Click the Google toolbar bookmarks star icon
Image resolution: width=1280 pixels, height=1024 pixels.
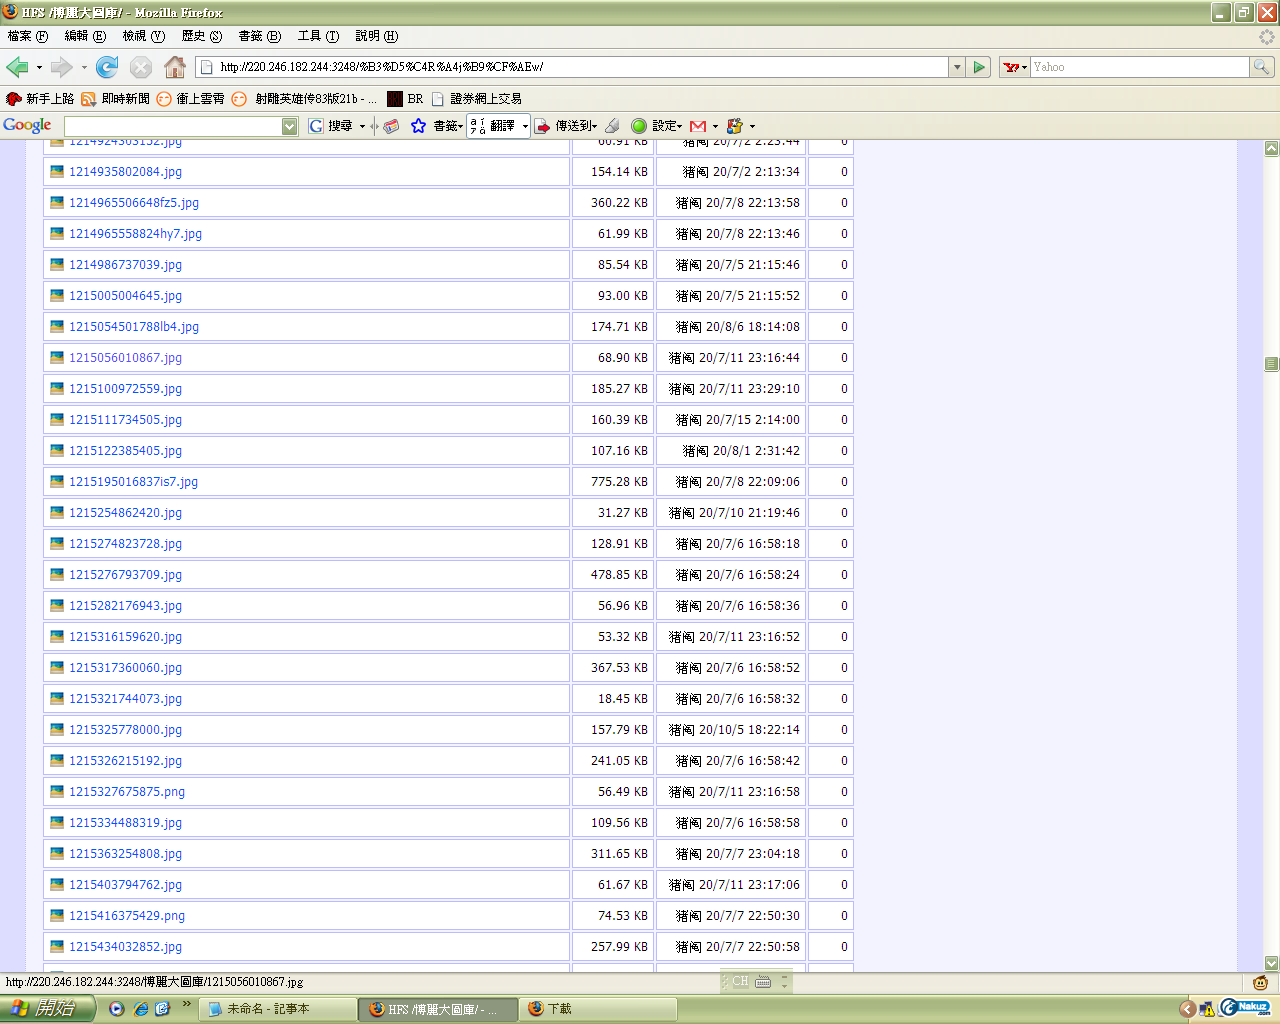[418, 126]
